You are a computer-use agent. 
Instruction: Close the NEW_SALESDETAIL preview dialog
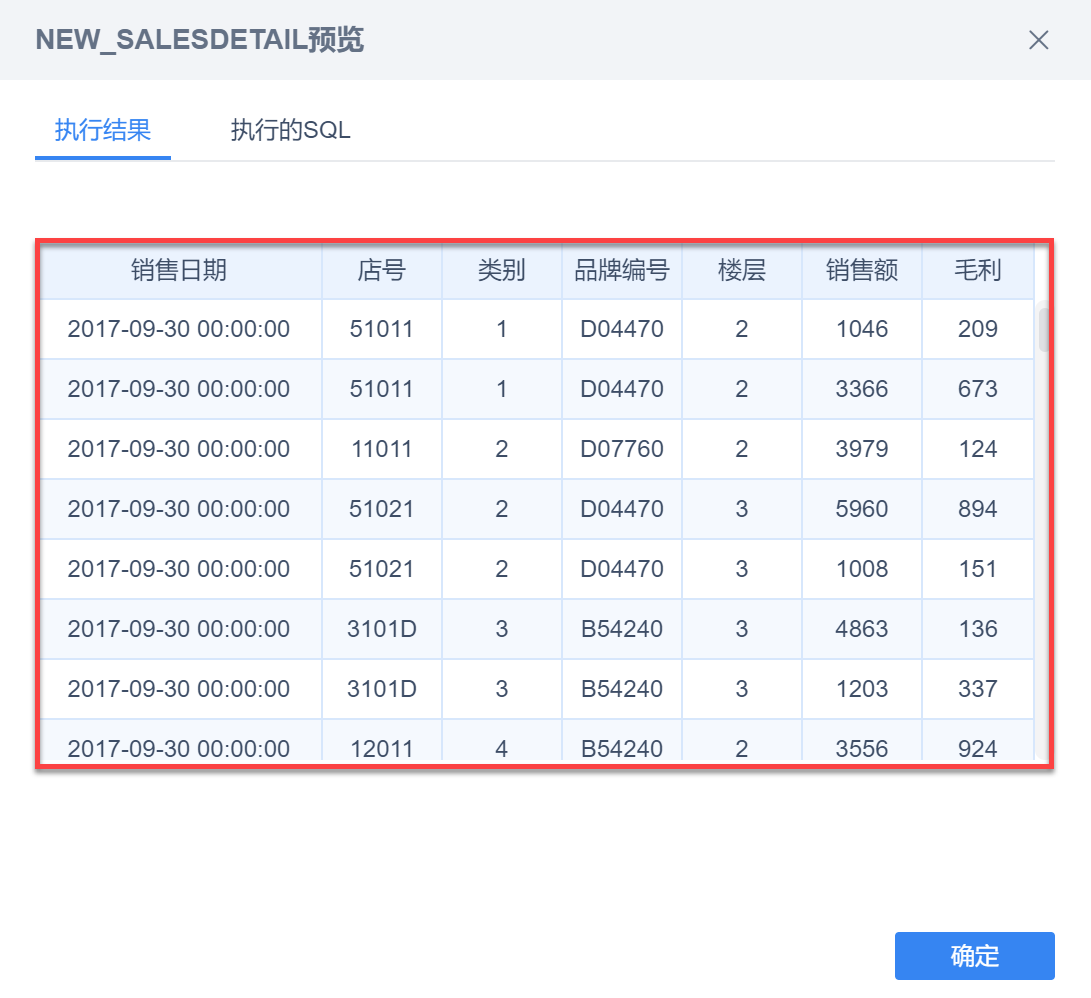pyautogui.click(x=1039, y=40)
